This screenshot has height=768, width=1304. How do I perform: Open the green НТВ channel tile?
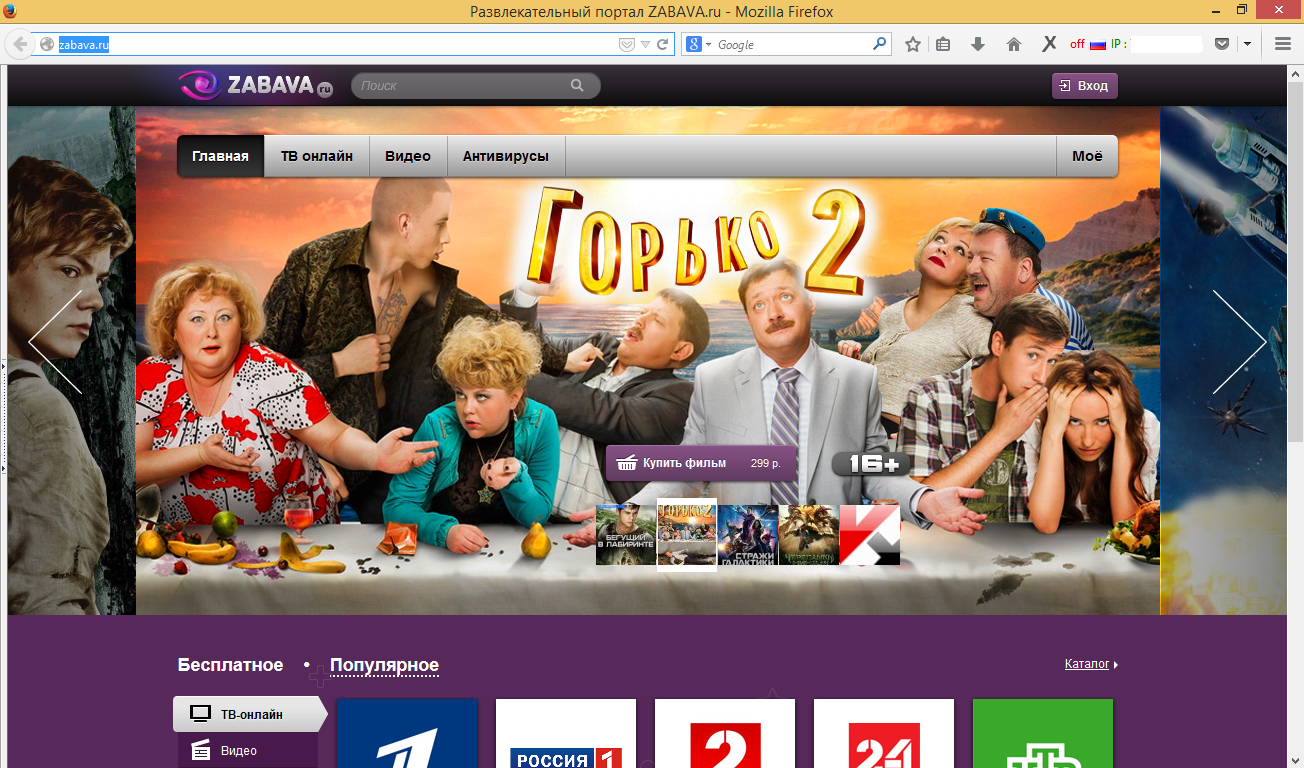tap(1043, 733)
